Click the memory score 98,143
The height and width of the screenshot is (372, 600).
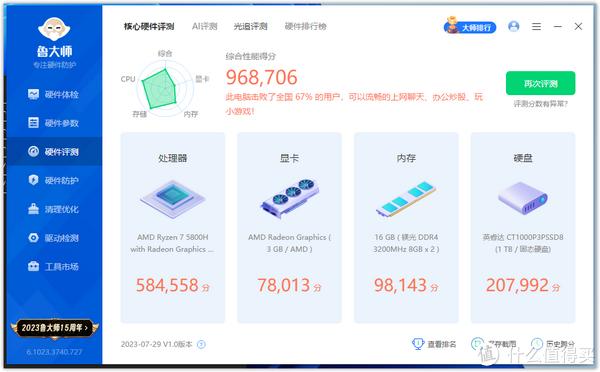coord(400,285)
